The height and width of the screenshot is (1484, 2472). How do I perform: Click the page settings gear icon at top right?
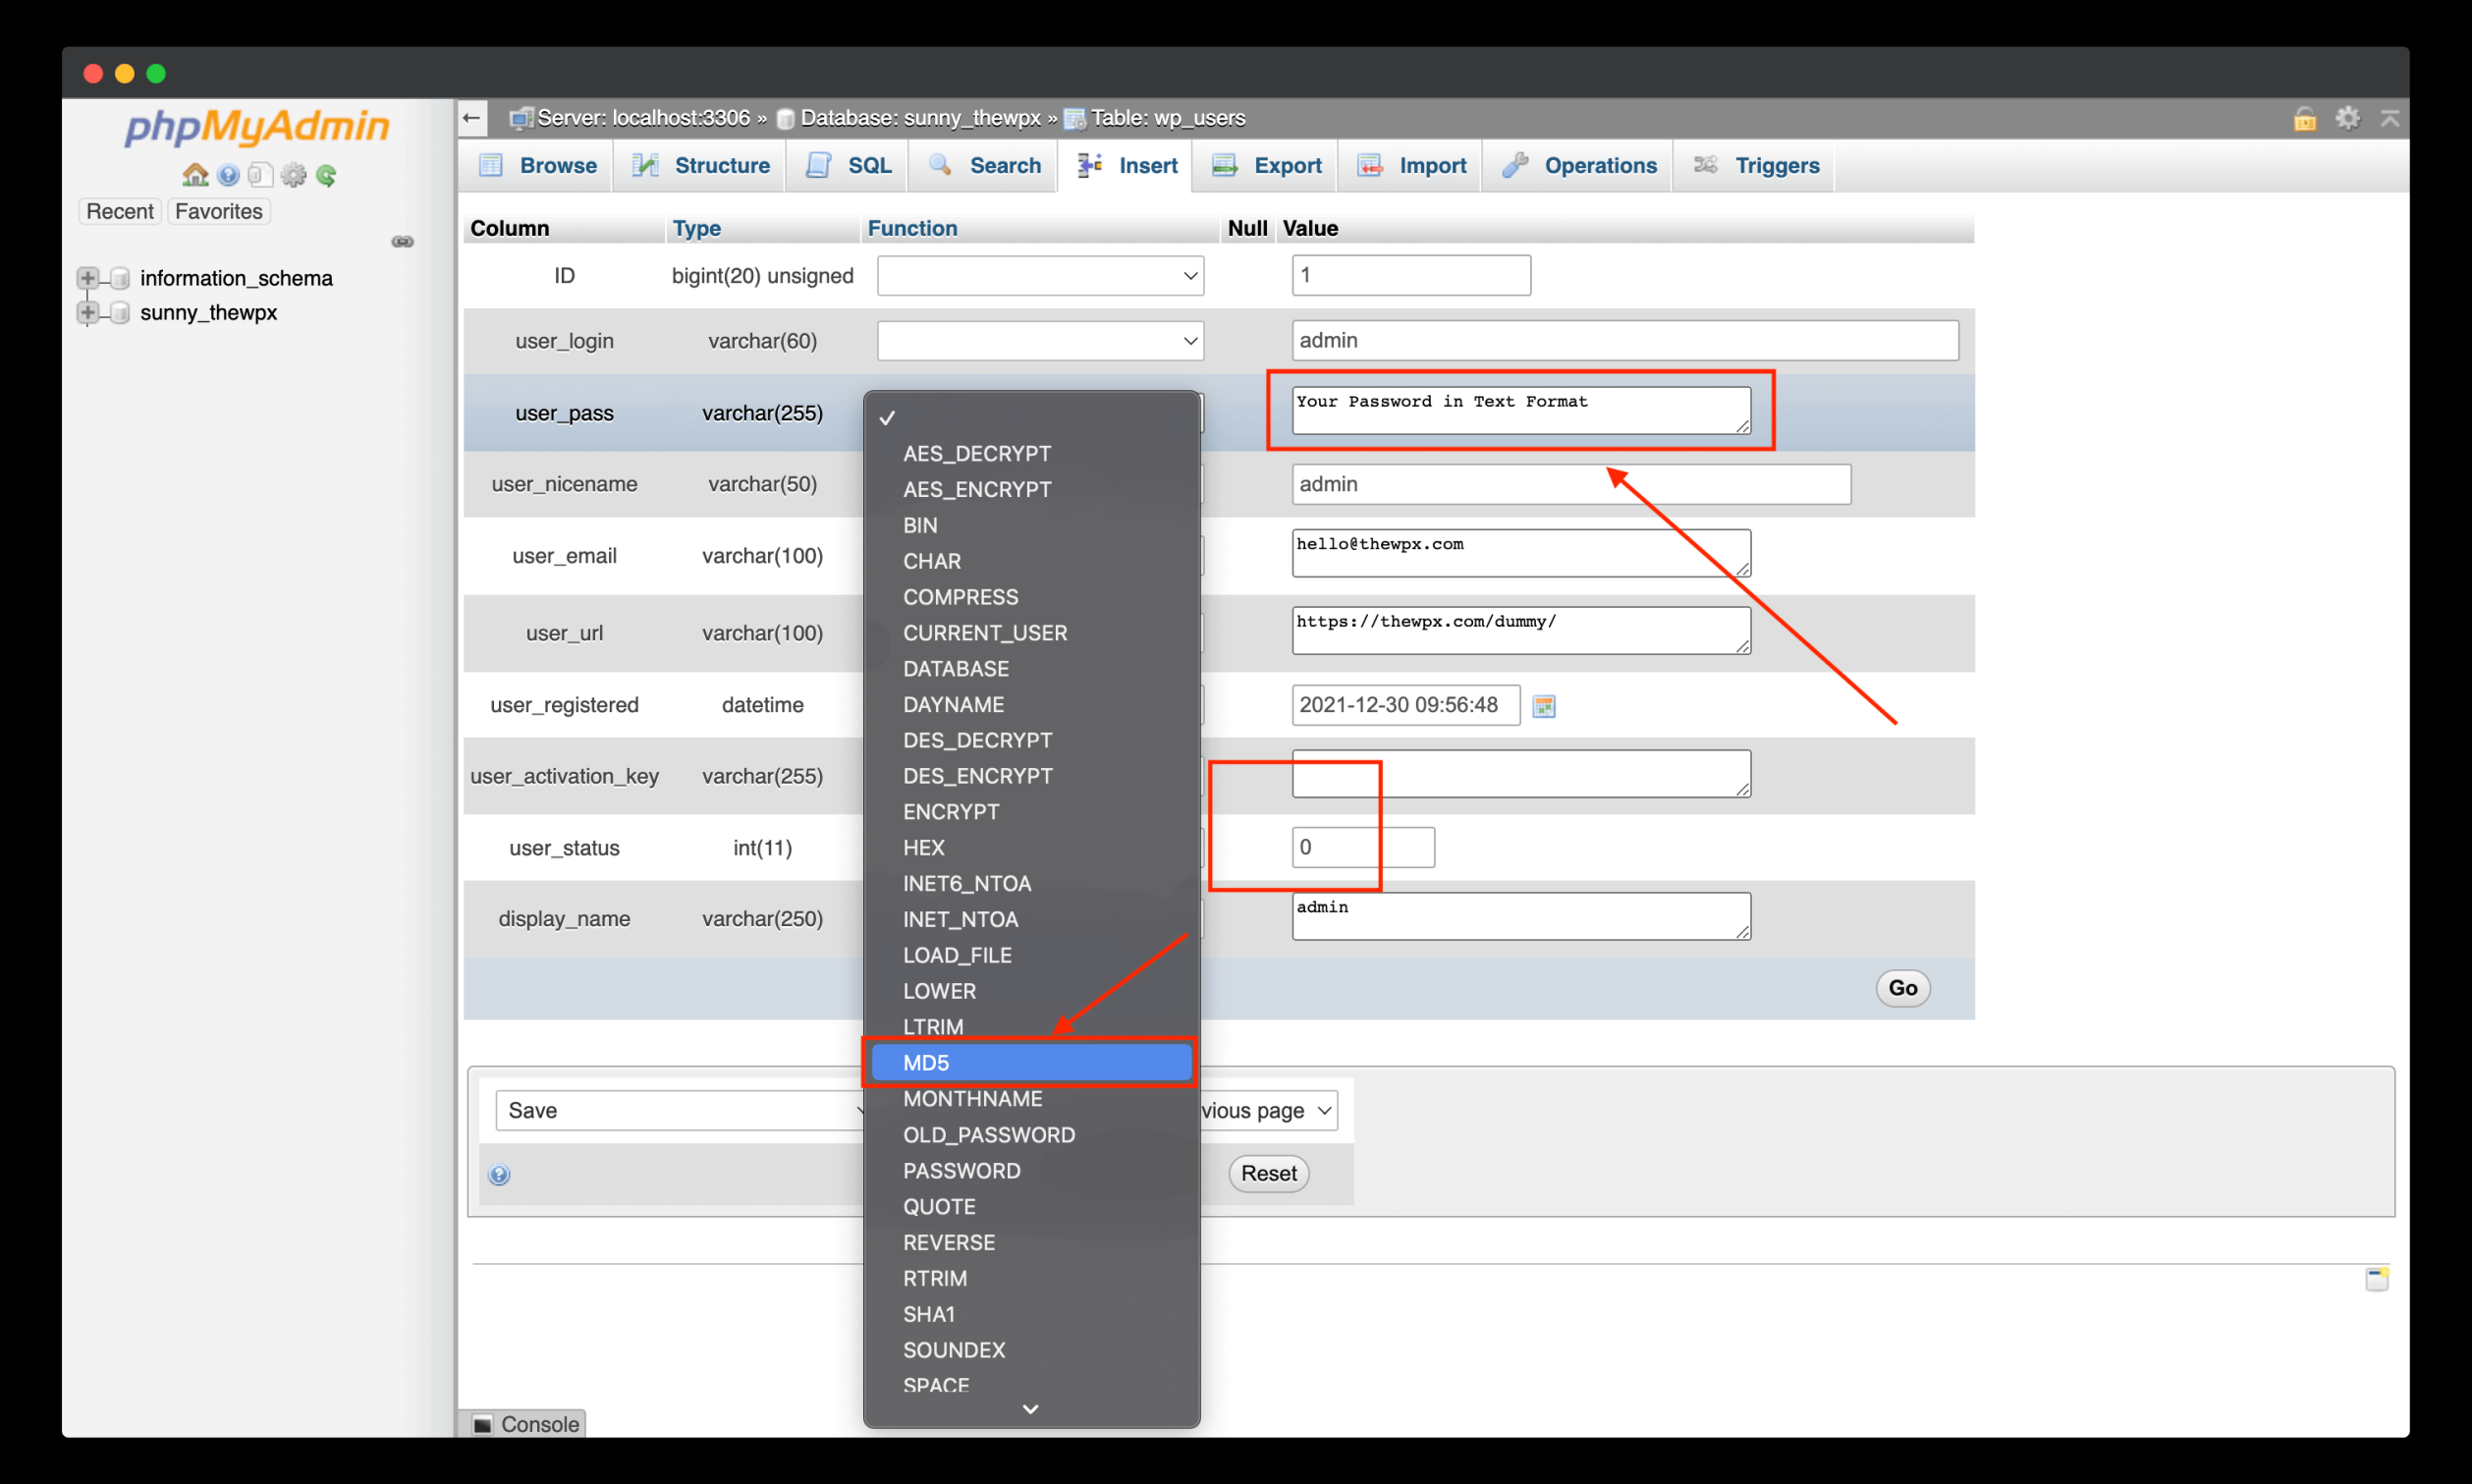coord(2347,118)
